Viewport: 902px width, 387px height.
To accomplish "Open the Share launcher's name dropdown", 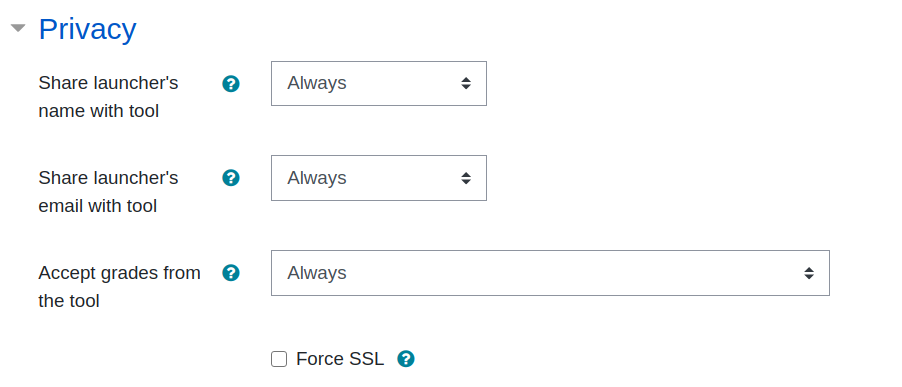I will coord(379,83).
